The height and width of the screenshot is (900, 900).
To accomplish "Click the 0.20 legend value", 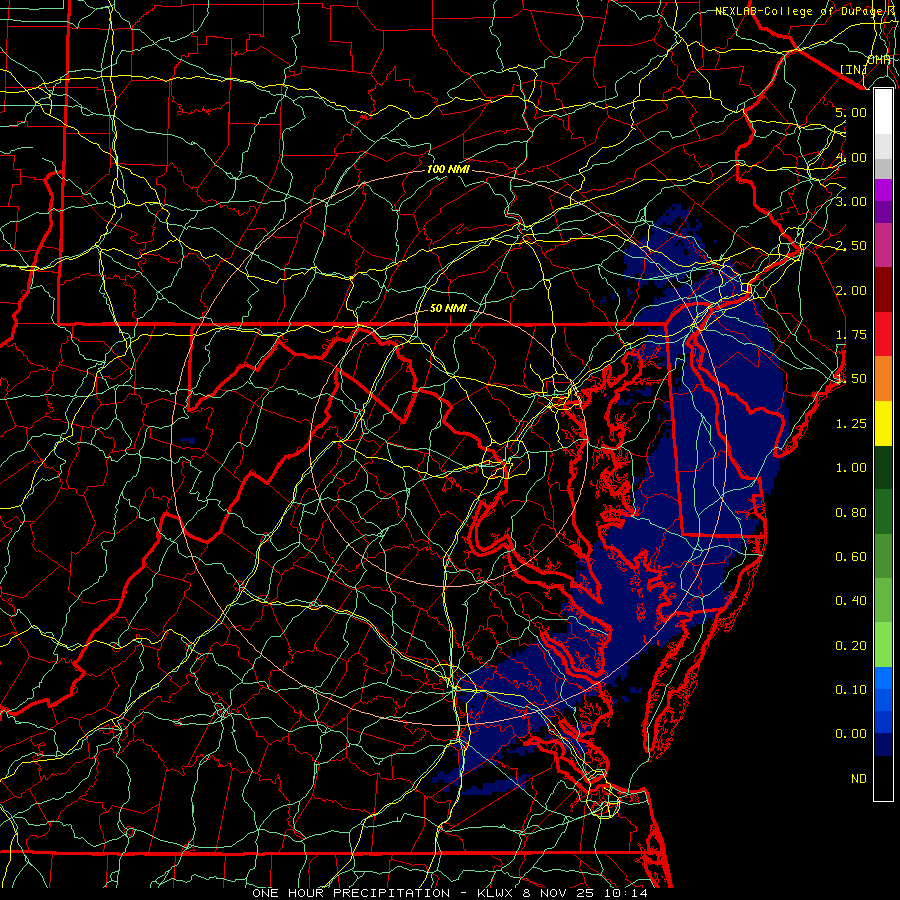I will click(x=851, y=646).
